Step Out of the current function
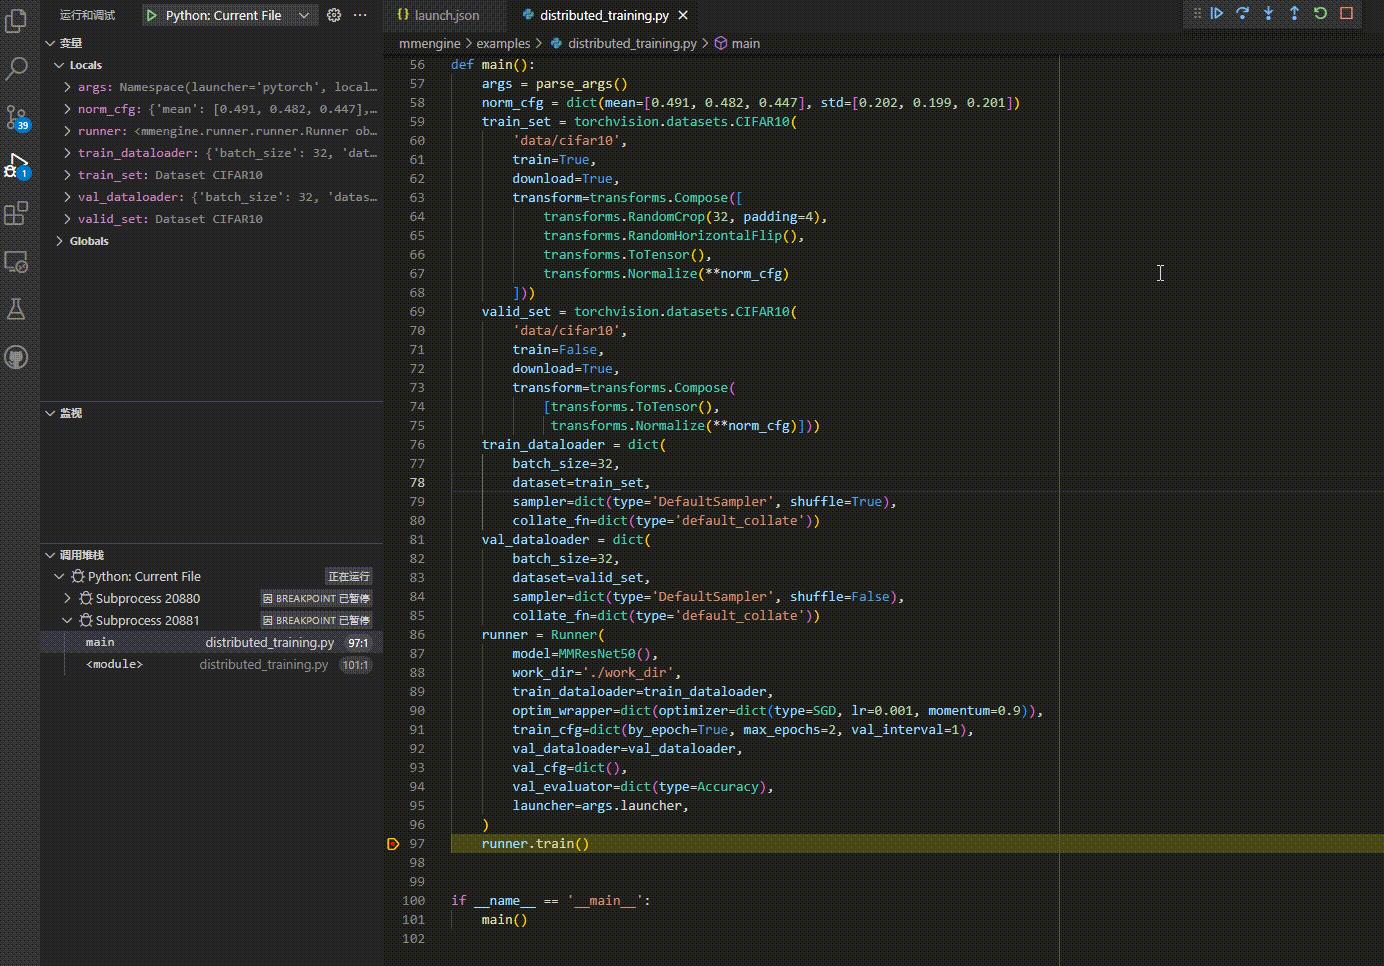The image size is (1384, 966). click(x=1294, y=14)
